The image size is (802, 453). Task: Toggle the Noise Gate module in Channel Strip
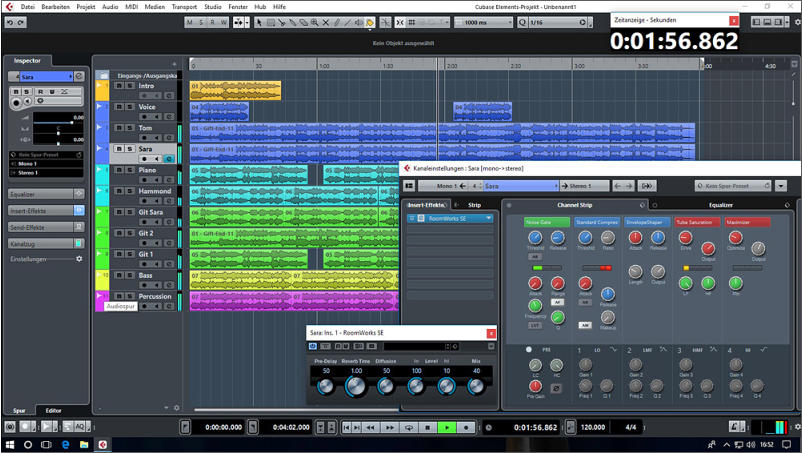pyautogui.click(x=546, y=222)
